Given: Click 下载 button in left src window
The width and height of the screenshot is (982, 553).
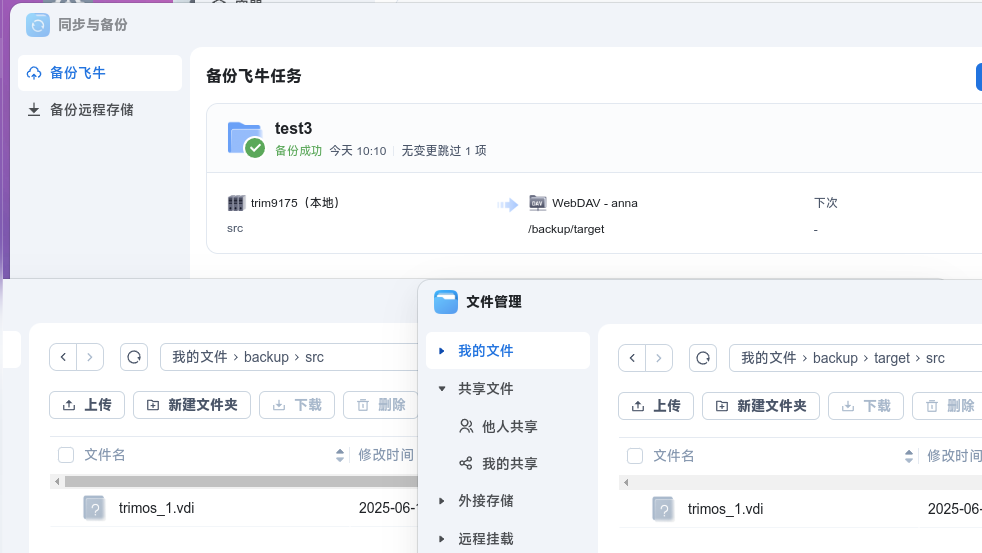Looking at the screenshot, I should (297, 405).
